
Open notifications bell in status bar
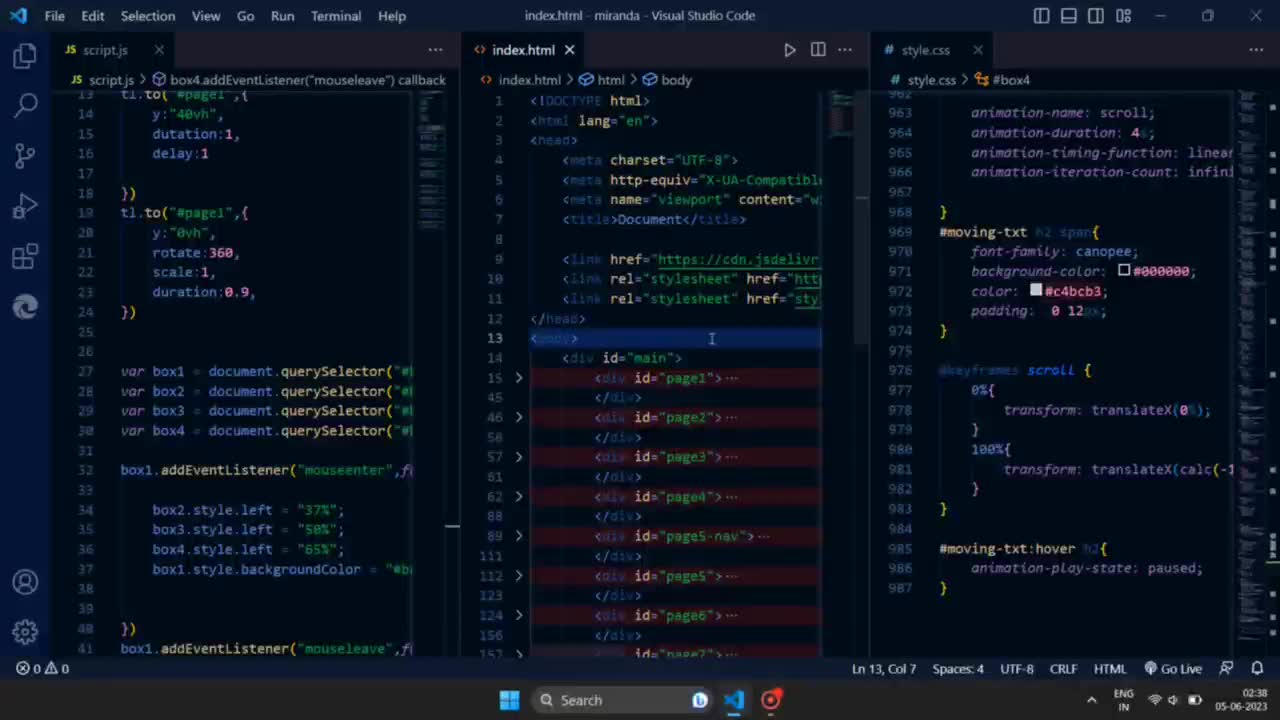(x=1256, y=669)
